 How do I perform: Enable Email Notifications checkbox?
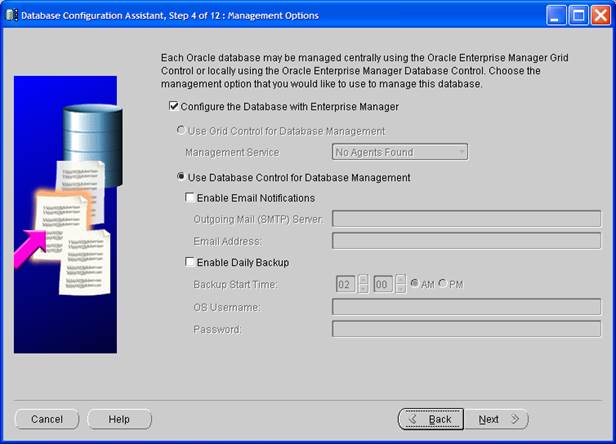(x=190, y=197)
